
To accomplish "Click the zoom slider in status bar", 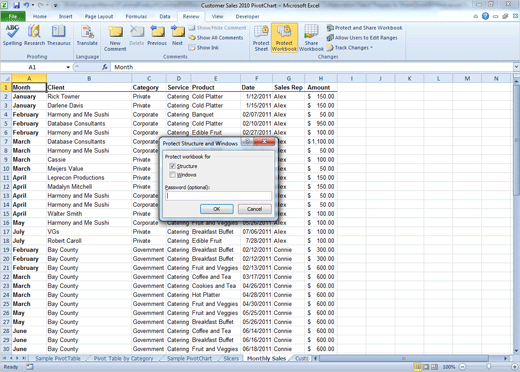I will [489, 367].
